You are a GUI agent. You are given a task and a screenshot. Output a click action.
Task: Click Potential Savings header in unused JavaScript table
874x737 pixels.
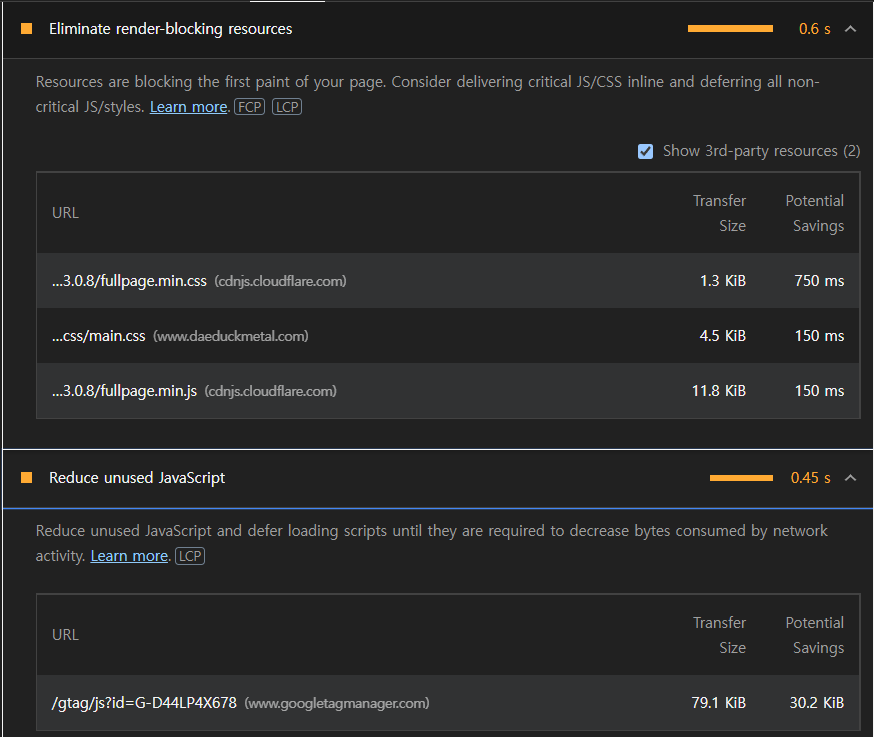pyautogui.click(x=814, y=635)
